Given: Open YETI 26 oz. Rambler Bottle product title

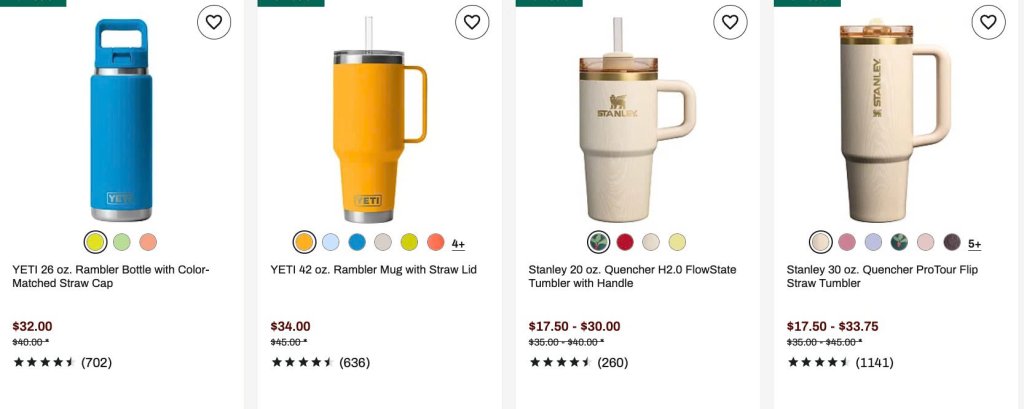Looking at the screenshot, I should pyautogui.click(x=110, y=276).
